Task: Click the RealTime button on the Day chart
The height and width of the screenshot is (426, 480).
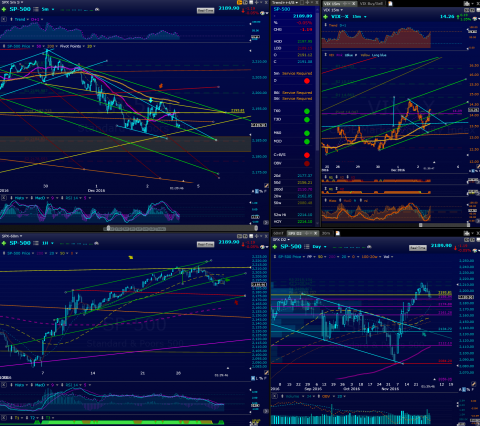Action: point(418,248)
